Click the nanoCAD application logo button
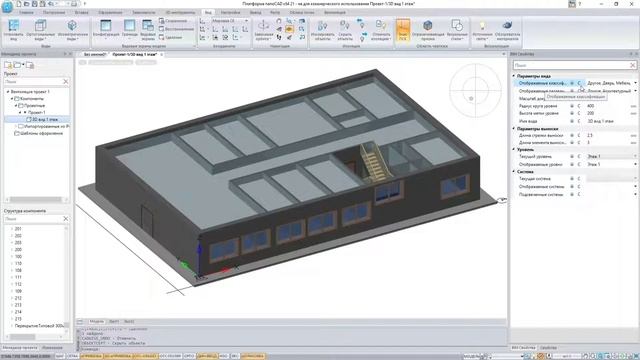The image size is (640, 360). tap(7, 6)
